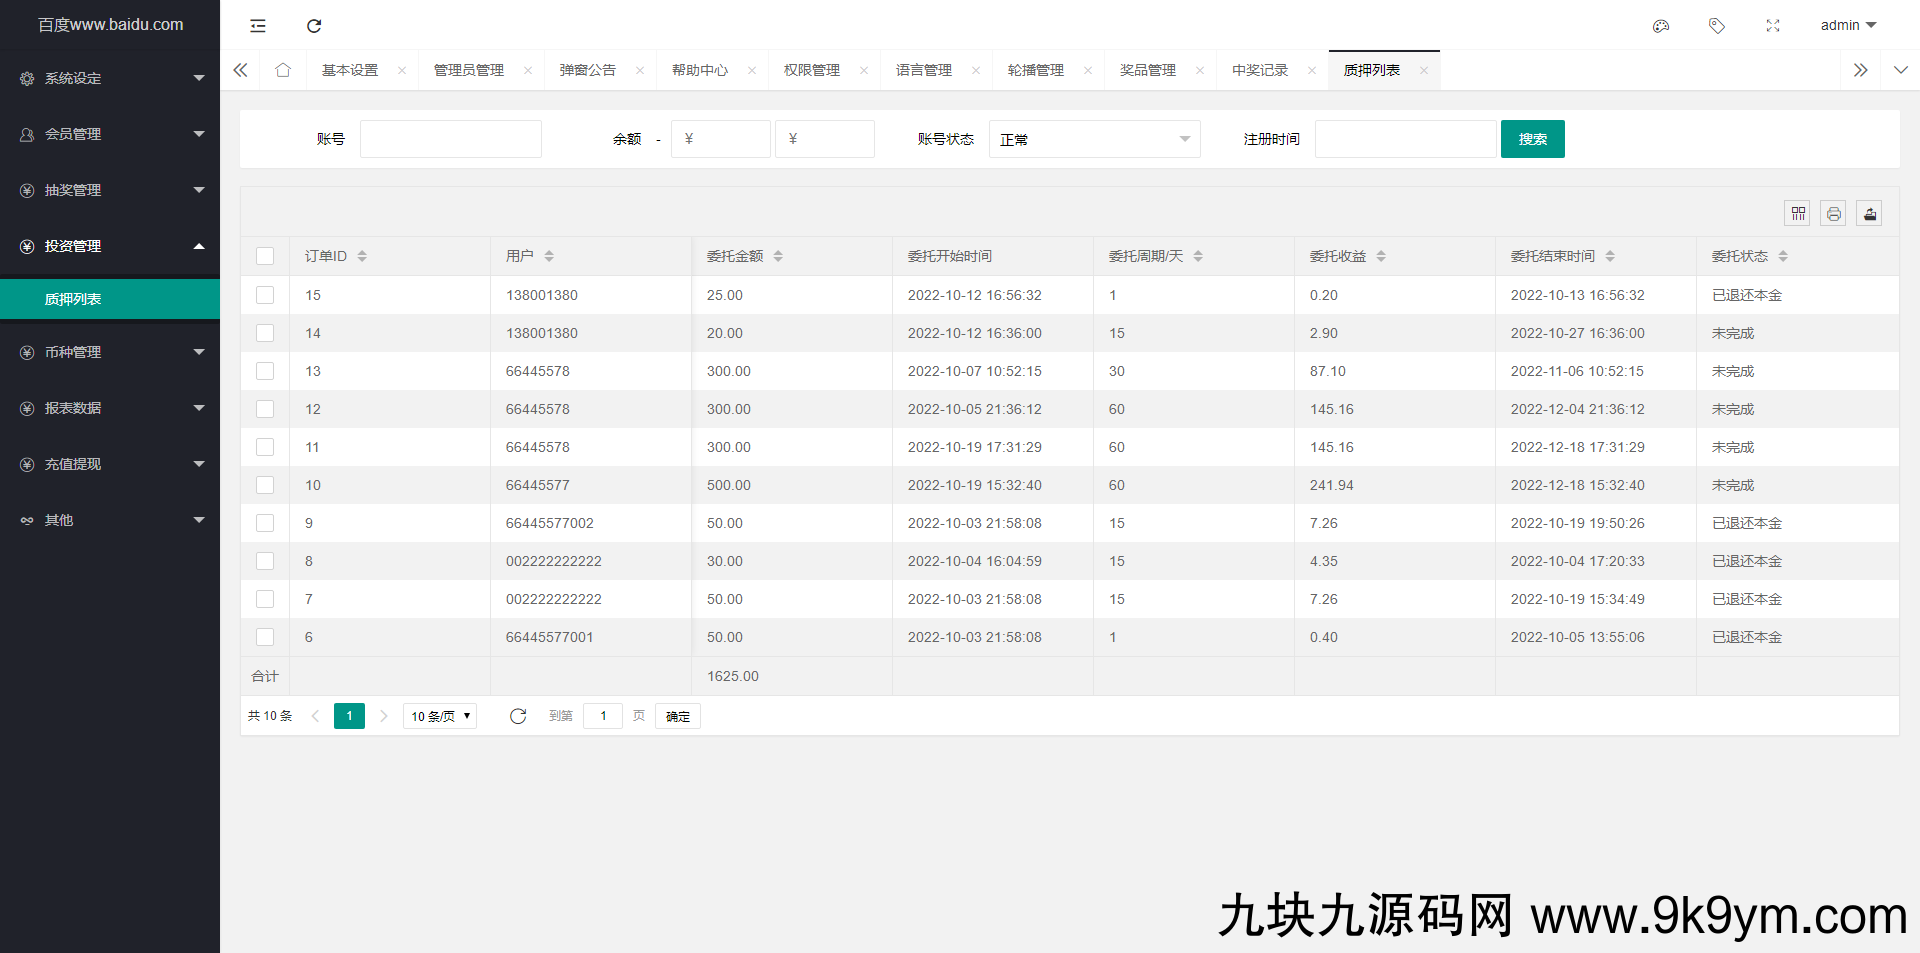Screen dimensions: 1920x953
Task: Refresh the page with the reload icon
Action: (x=313, y=26)
